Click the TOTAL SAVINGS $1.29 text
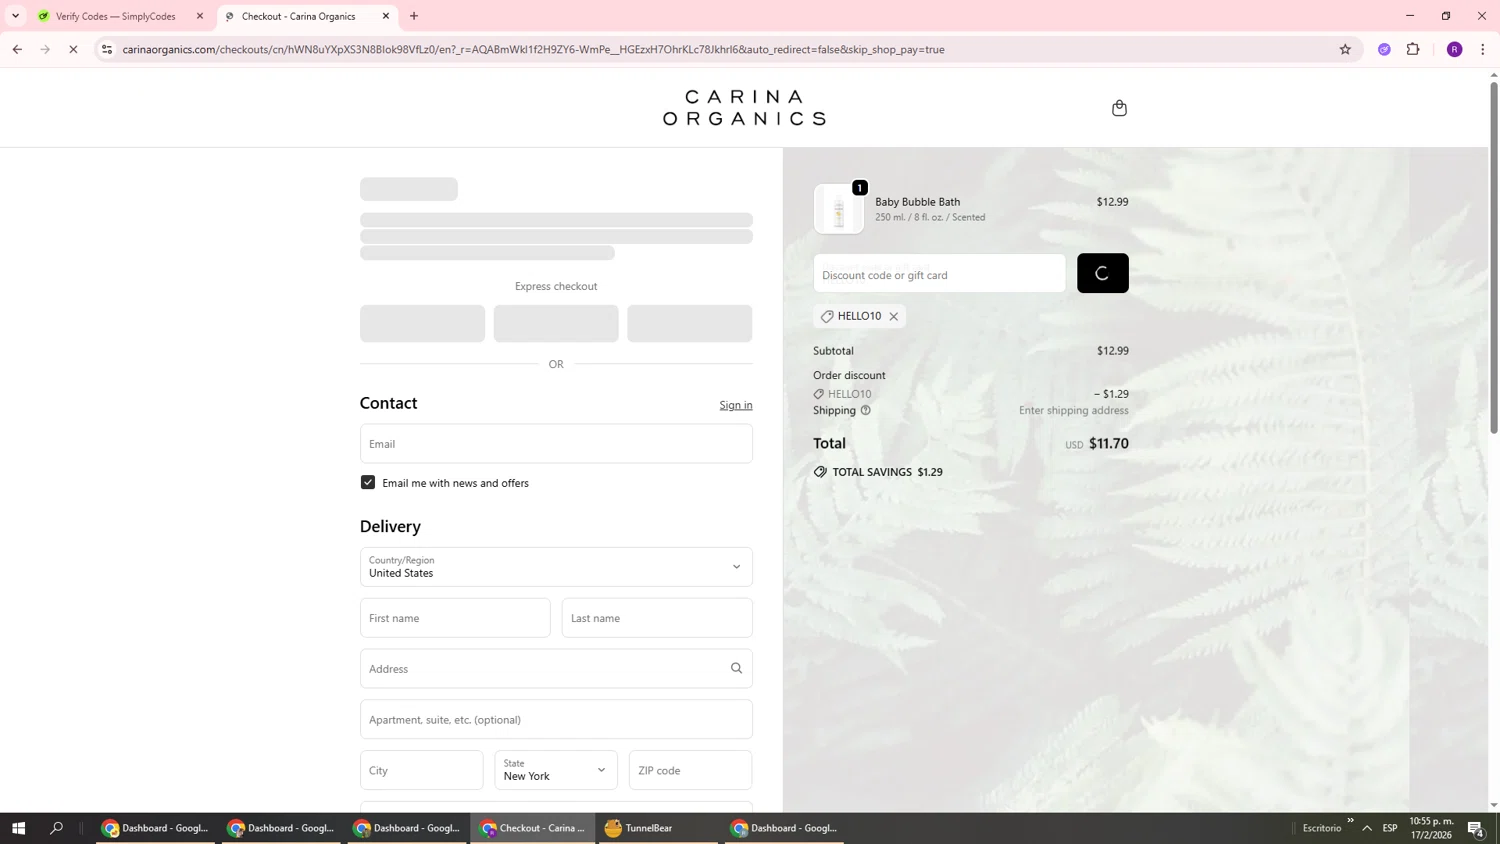 click(888, 472)
